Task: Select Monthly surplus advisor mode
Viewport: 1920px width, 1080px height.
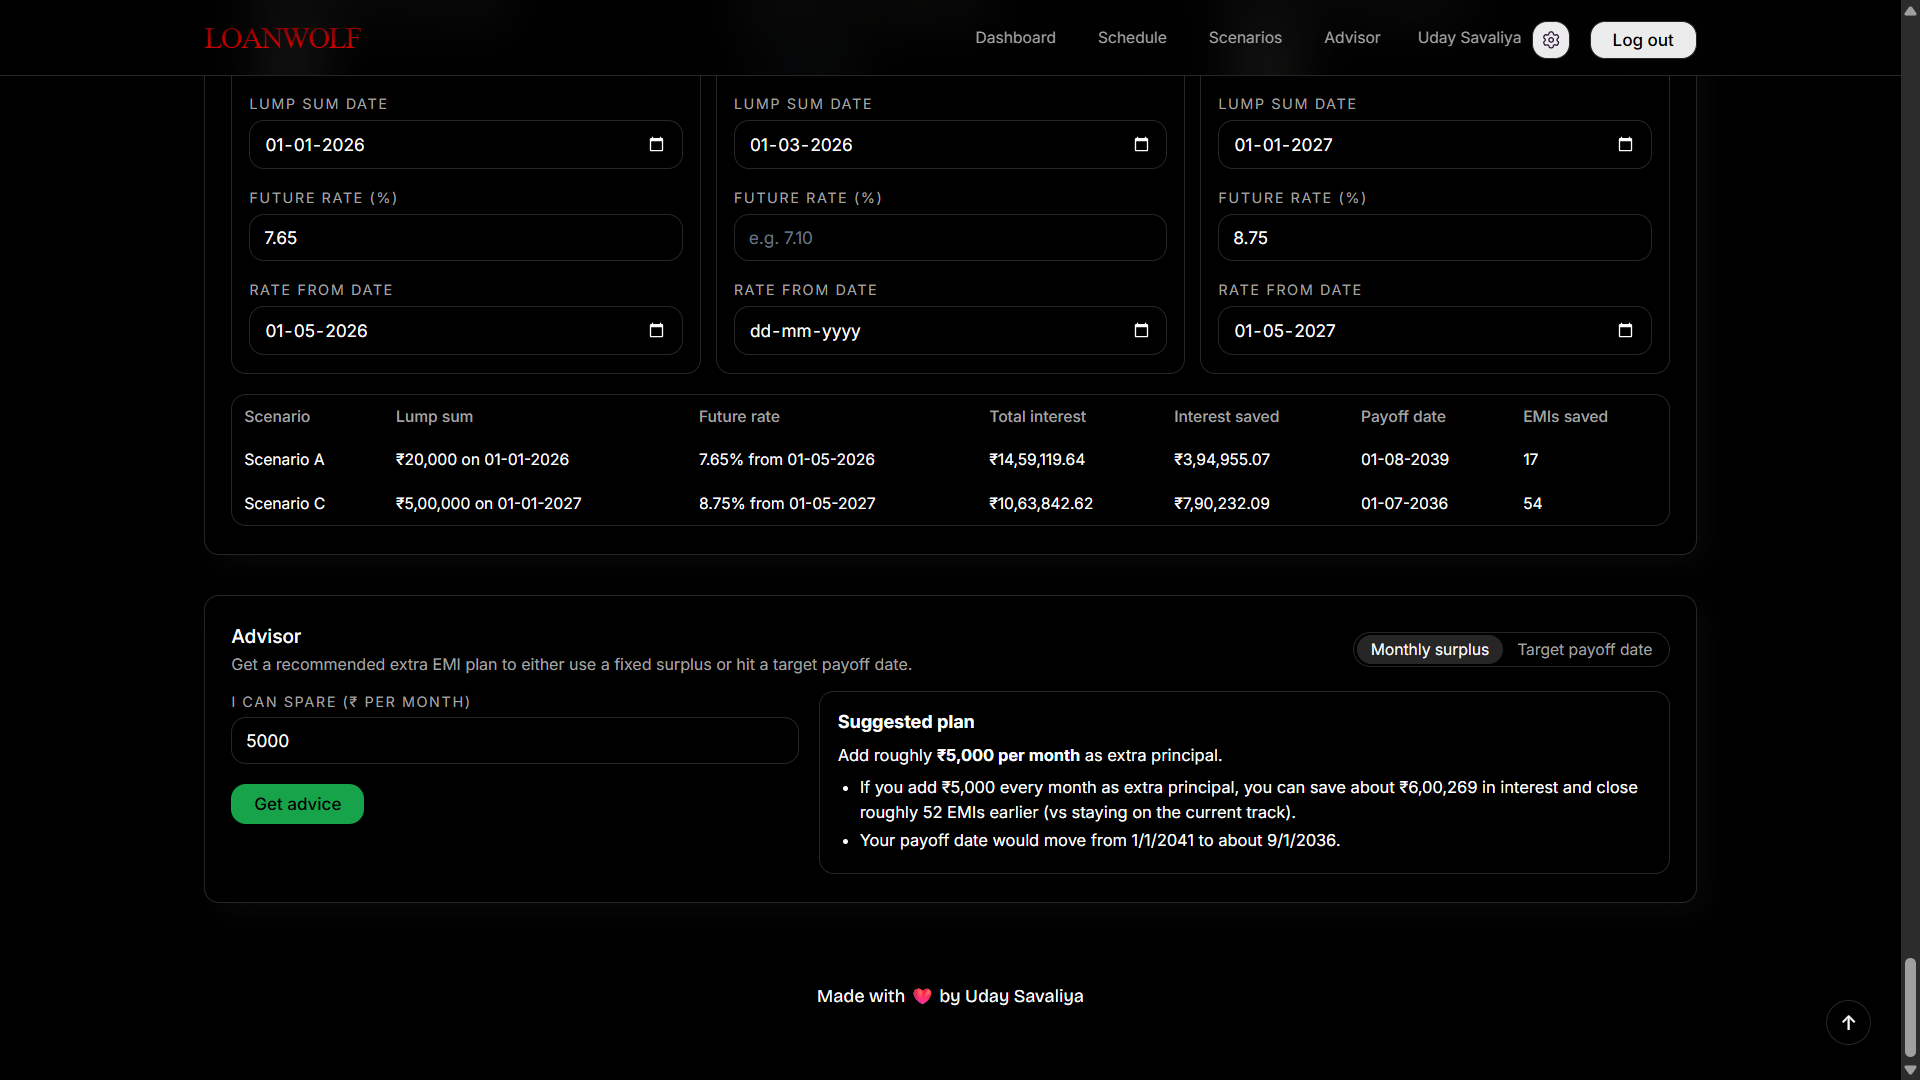Action: [1429, 650]
